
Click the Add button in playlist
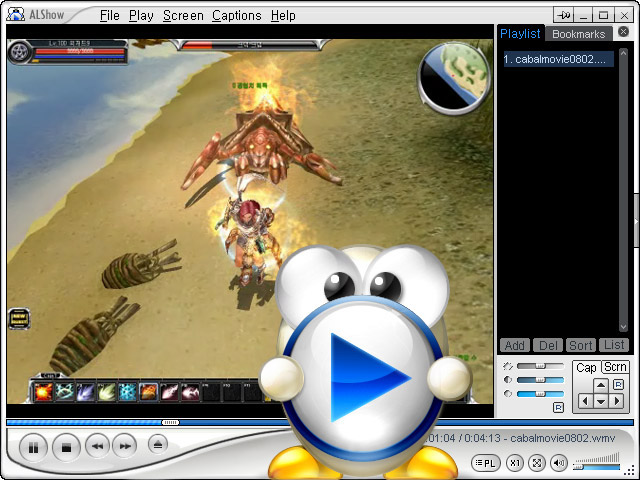click(514, 345)
